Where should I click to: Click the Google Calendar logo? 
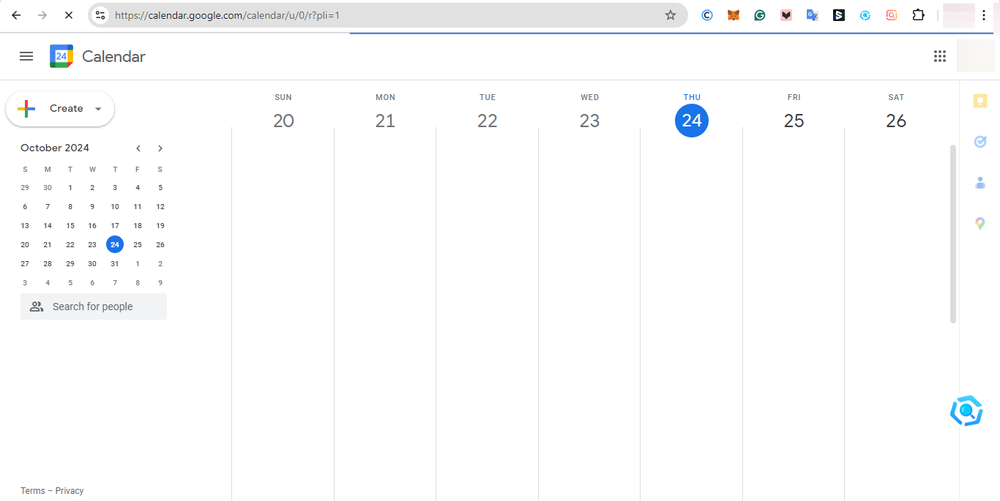[x=61, y=56]
